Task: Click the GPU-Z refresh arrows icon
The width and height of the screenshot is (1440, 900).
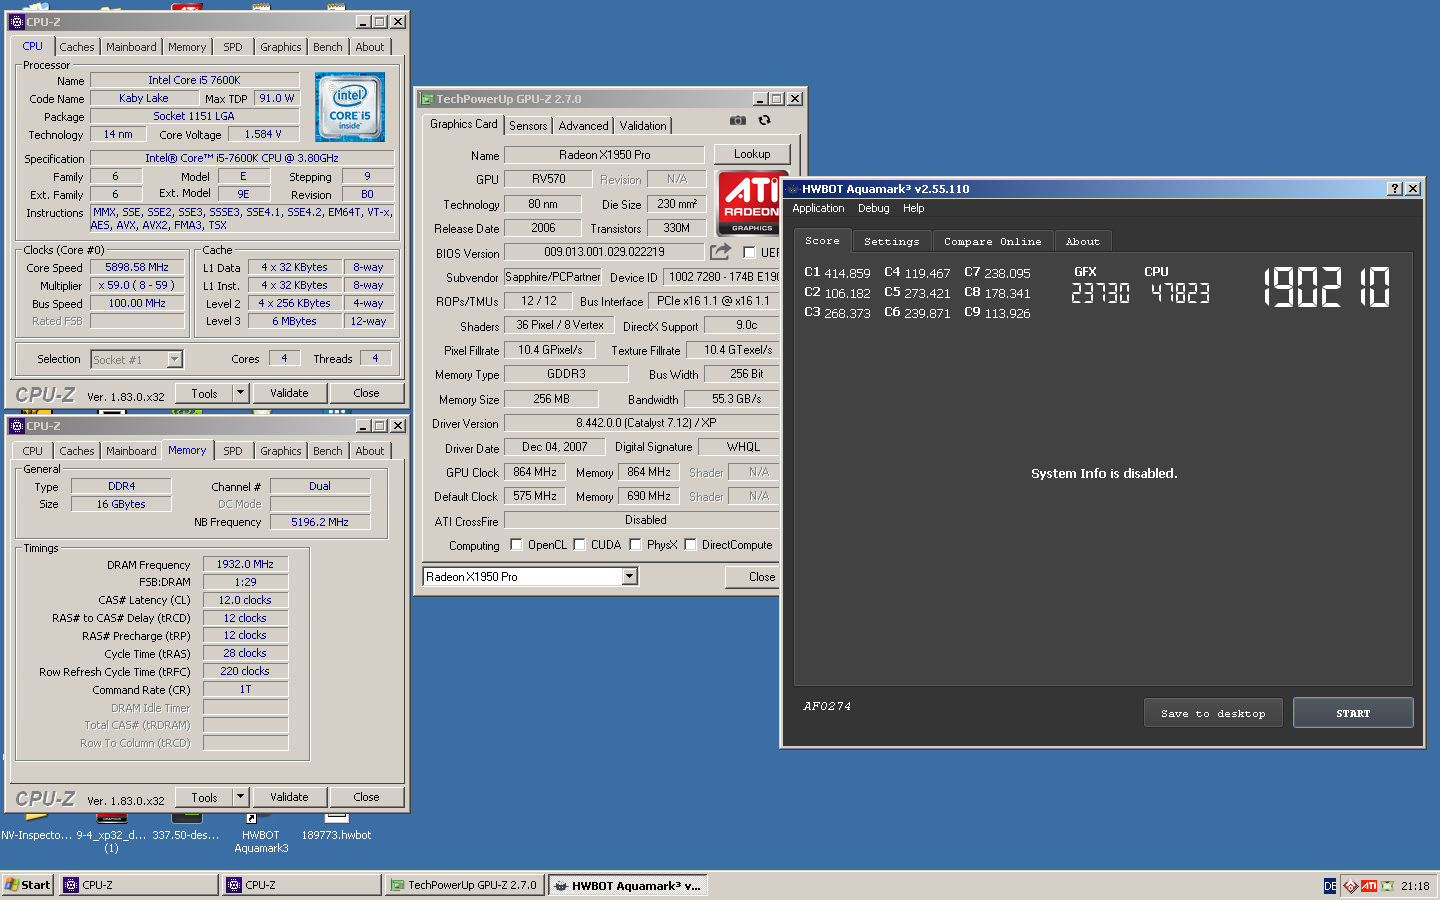Action: pos(765,120)
